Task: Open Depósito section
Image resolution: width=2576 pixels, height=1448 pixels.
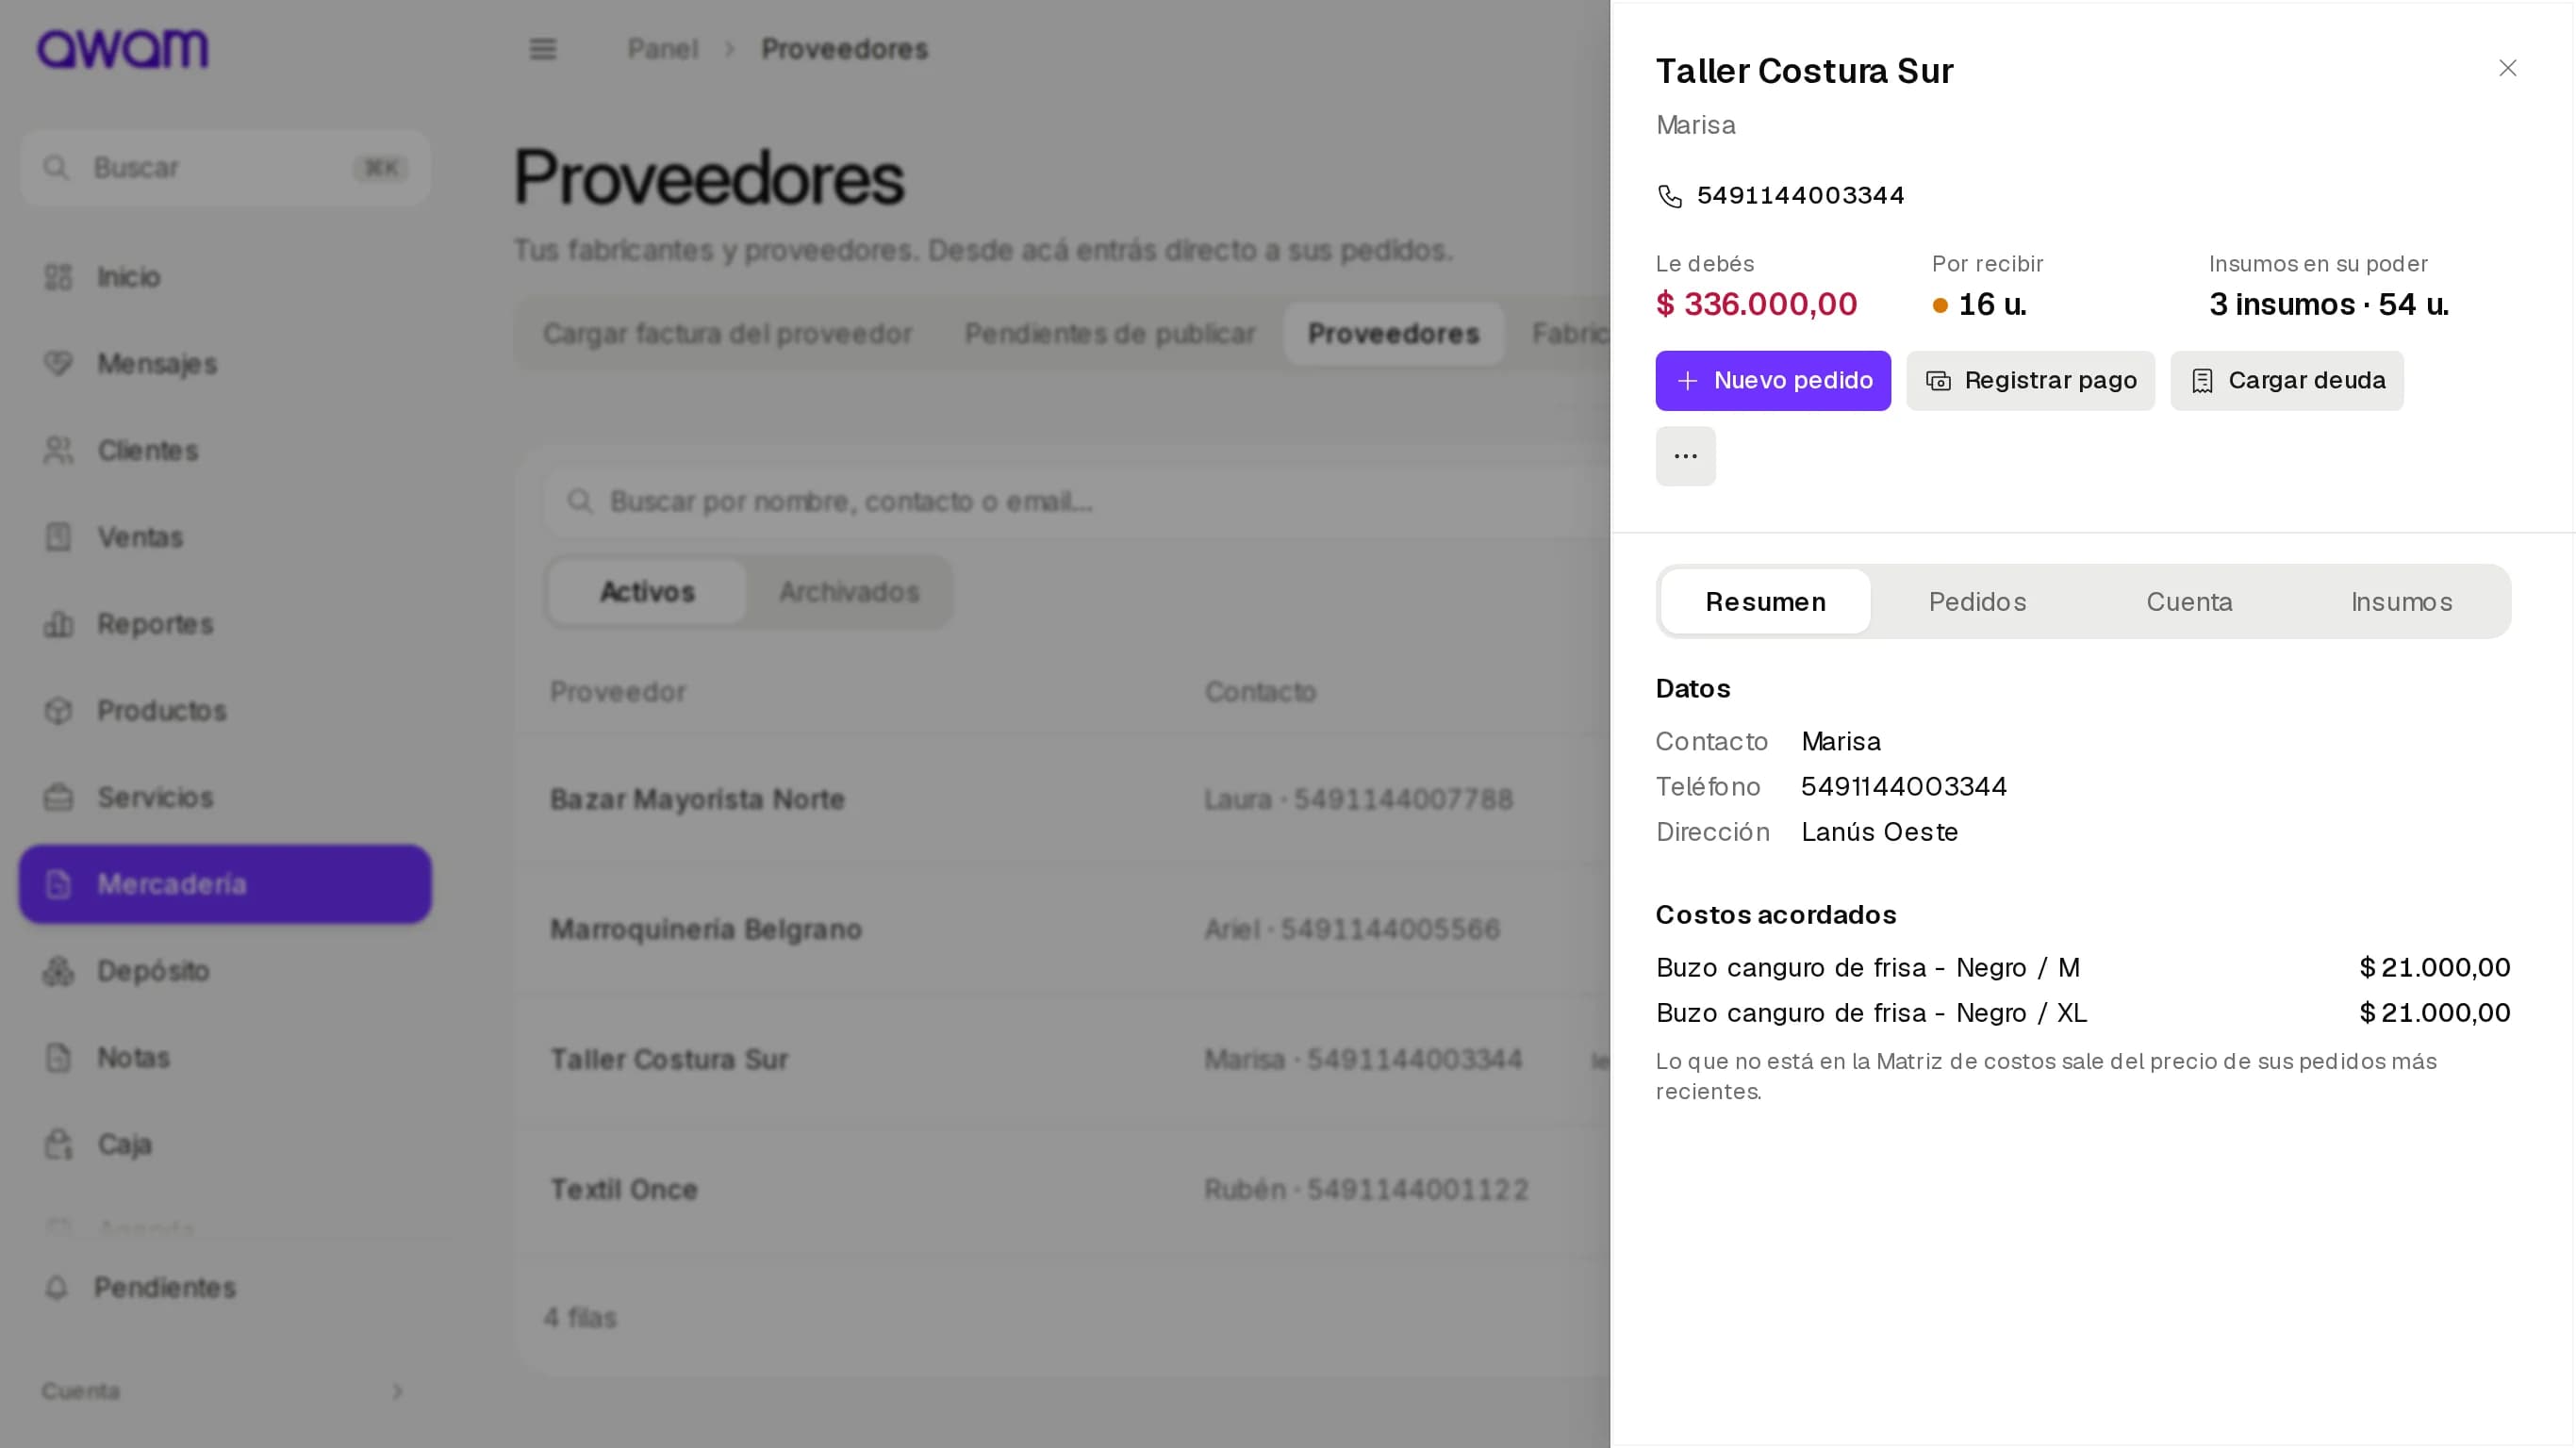Action: pos(225,971)
